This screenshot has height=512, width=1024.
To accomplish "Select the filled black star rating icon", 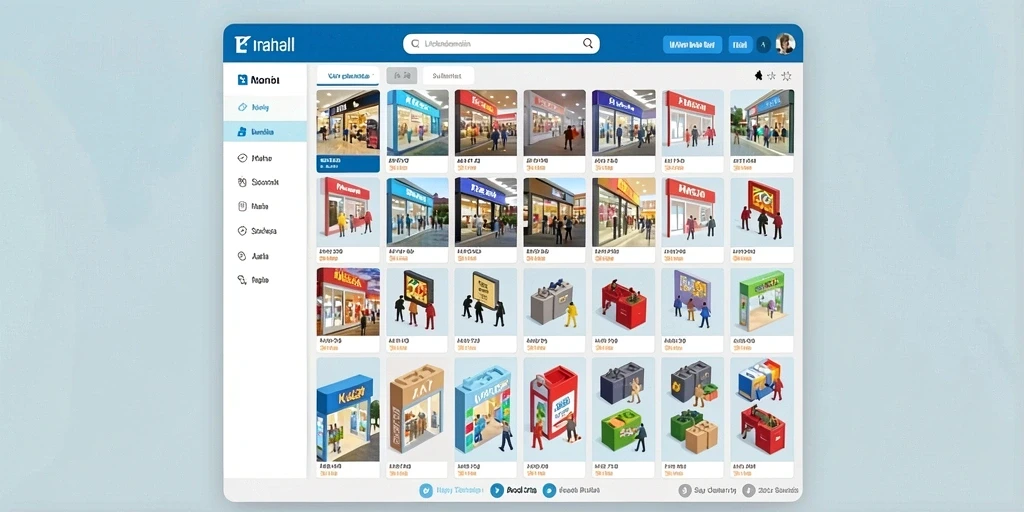I will click(758, 76).
